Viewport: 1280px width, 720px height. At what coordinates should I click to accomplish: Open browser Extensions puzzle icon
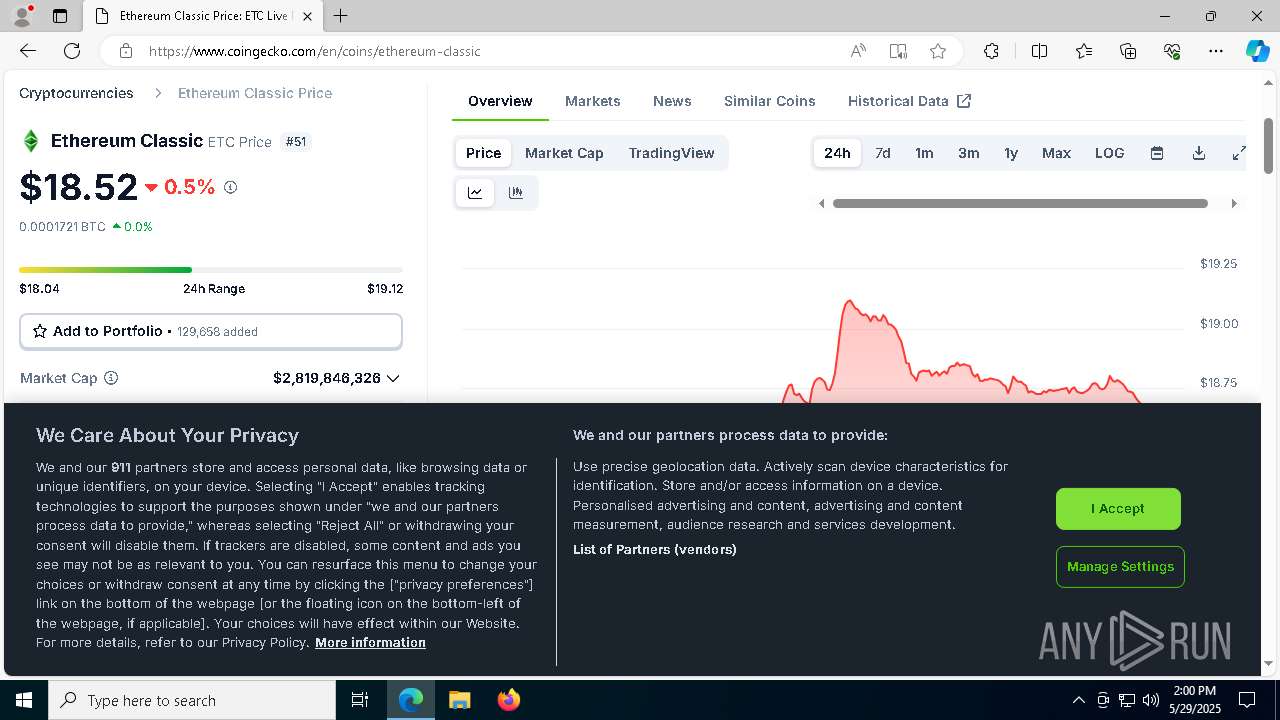tap(991, 51)
